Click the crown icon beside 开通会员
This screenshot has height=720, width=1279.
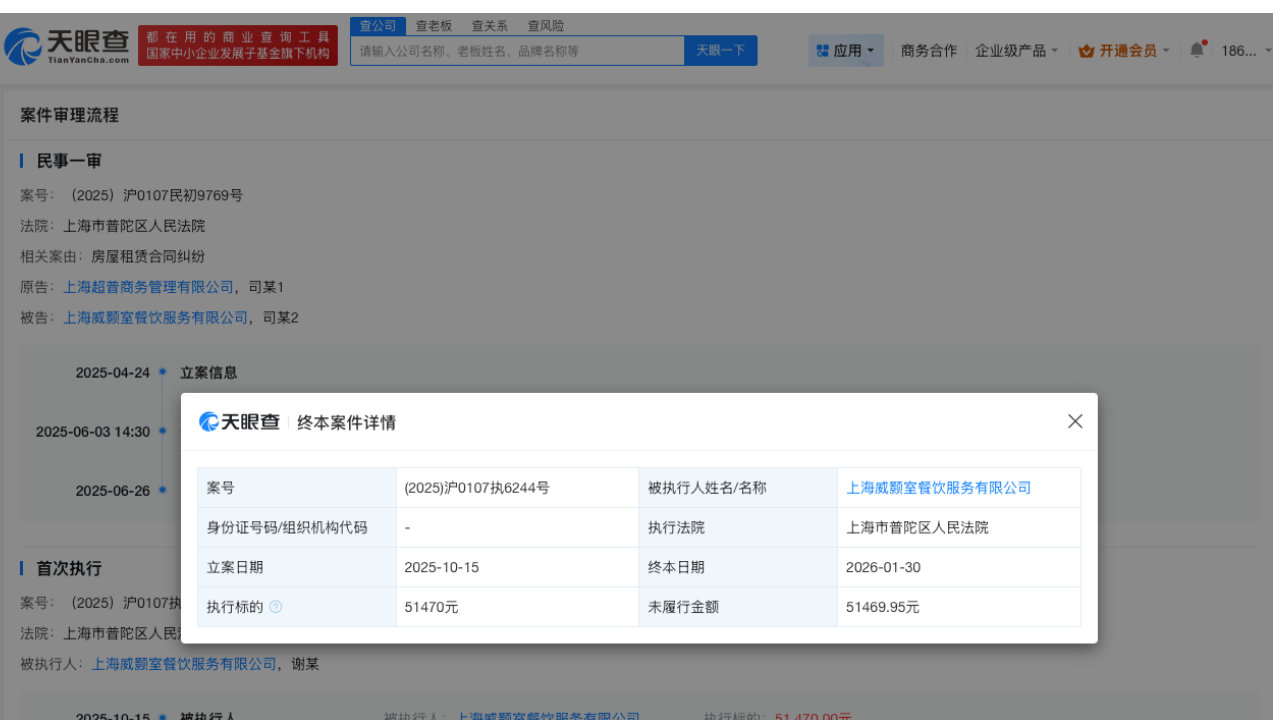[x=1086, y=50]
